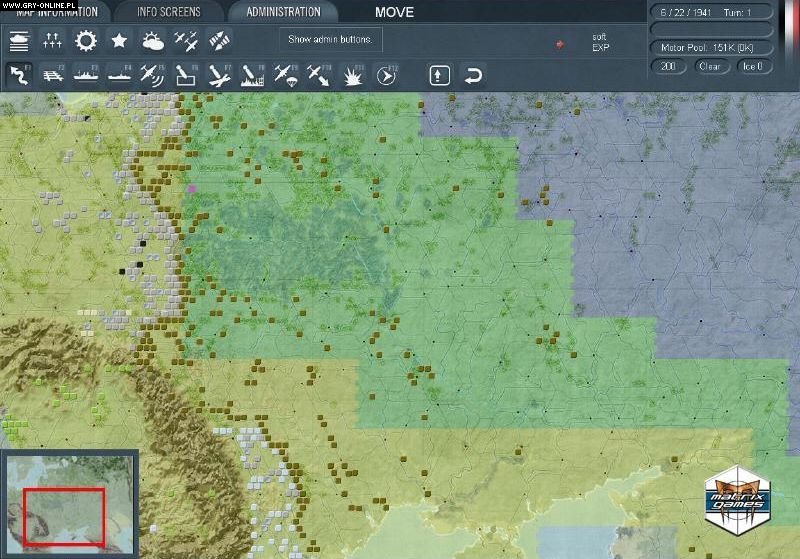Select the air transport parachute icon (F9)

coord(286,75)
